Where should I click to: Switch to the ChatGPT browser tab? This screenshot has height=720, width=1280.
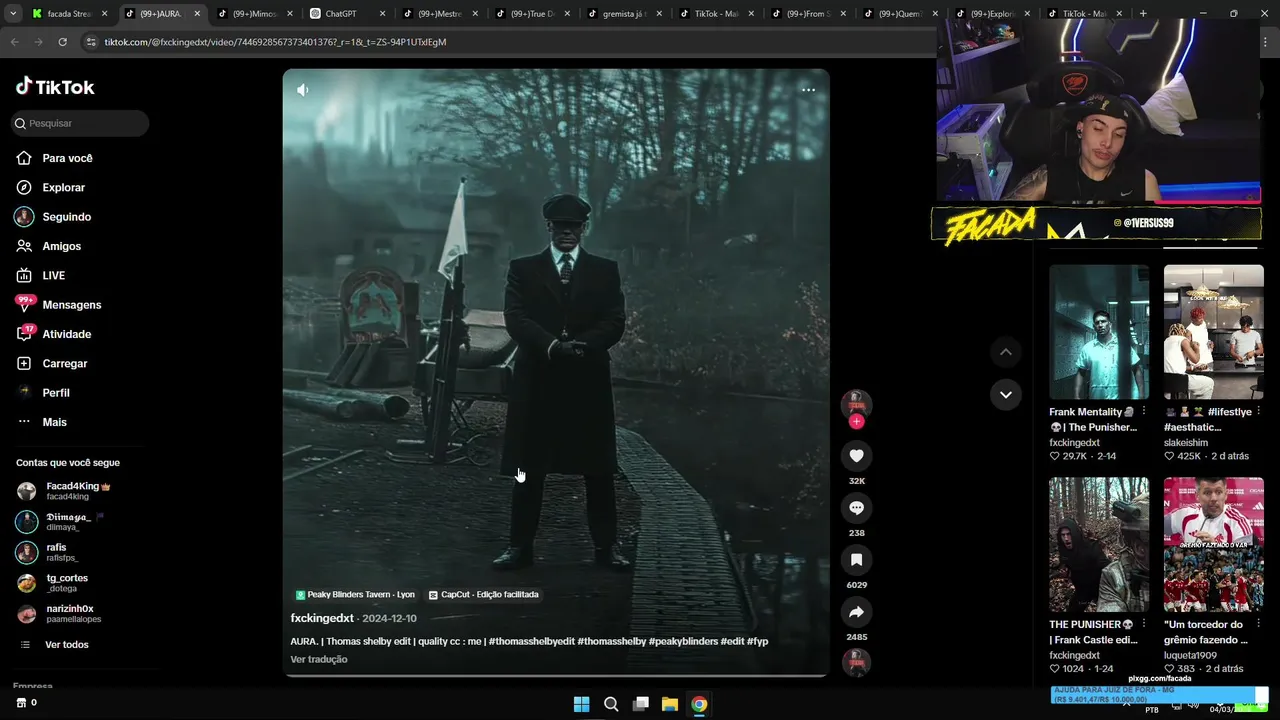346,14
